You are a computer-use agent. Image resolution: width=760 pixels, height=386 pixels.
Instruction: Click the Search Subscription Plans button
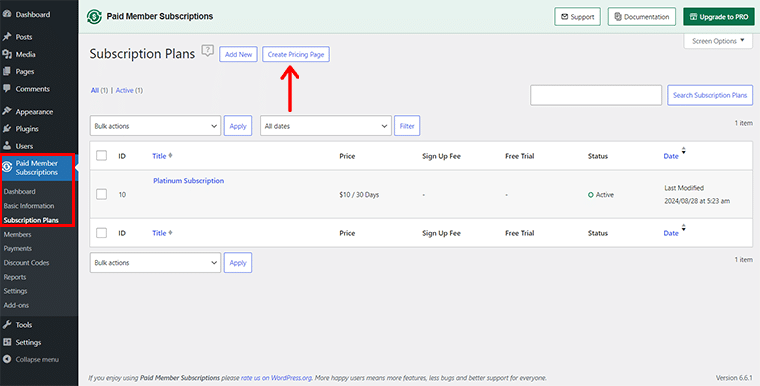[710, 95]
